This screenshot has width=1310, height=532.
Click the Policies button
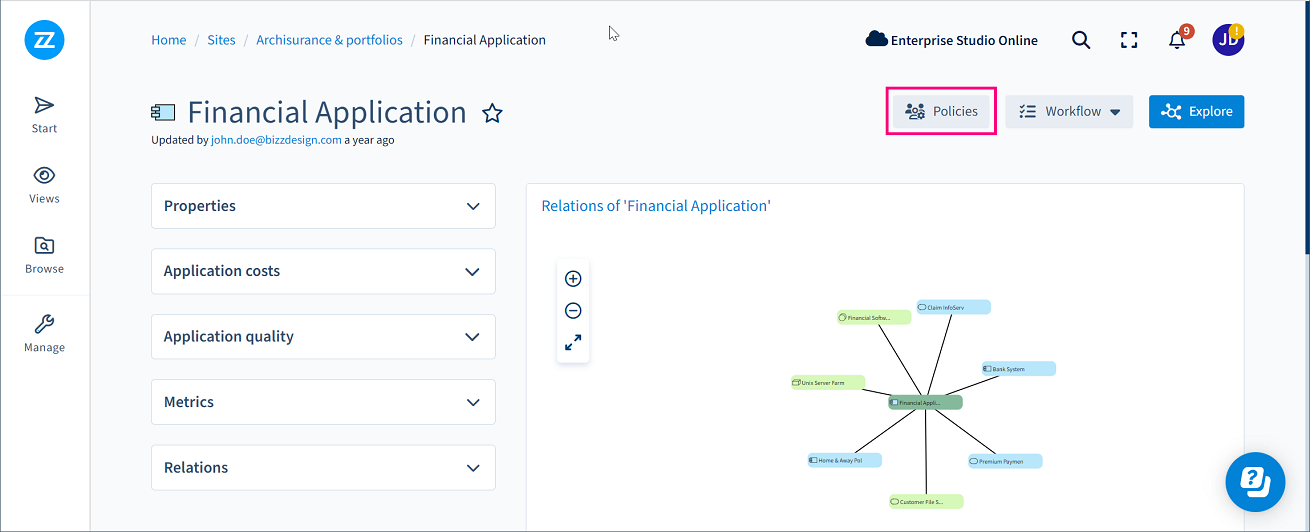(941, 112)
